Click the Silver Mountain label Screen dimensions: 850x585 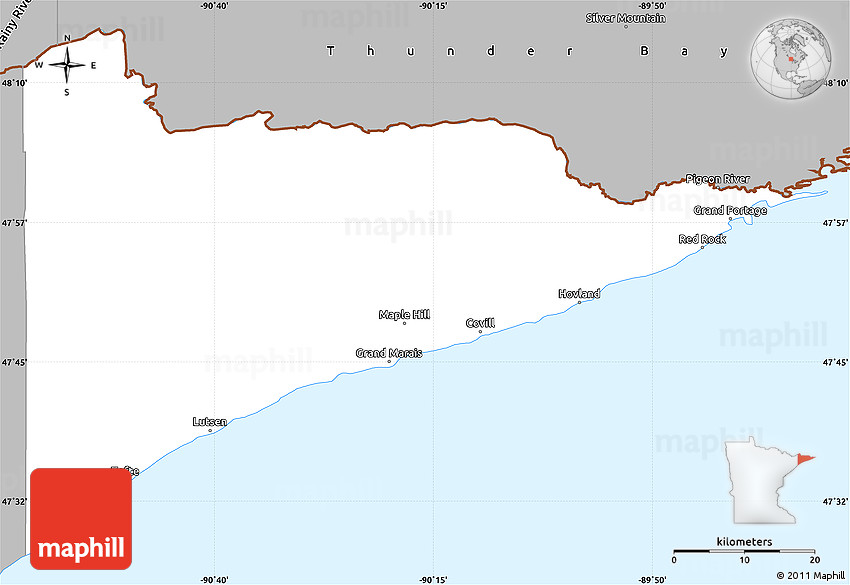(625, 18)
